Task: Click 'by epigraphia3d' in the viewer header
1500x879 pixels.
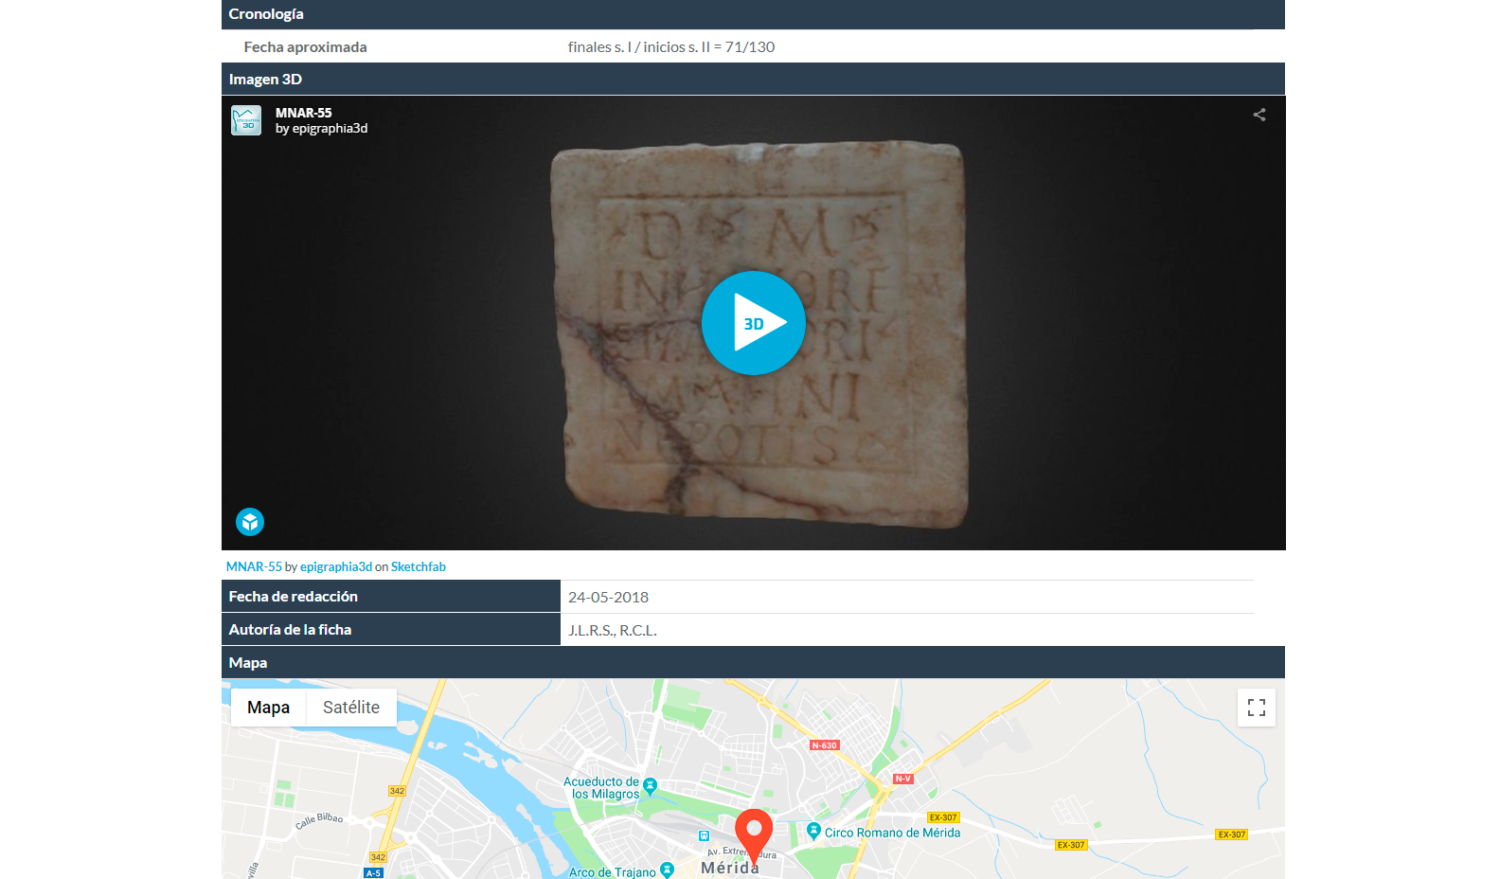Action: [322, 129]
